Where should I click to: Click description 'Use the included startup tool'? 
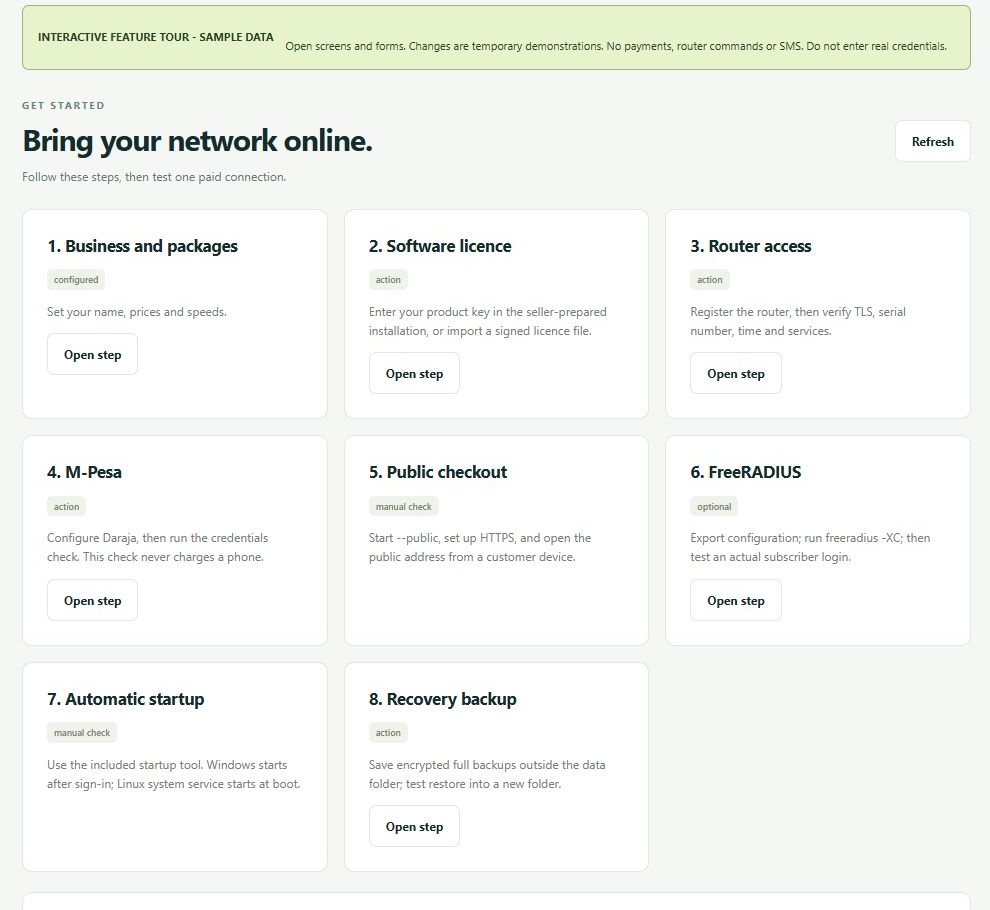(x=174, y=774)
